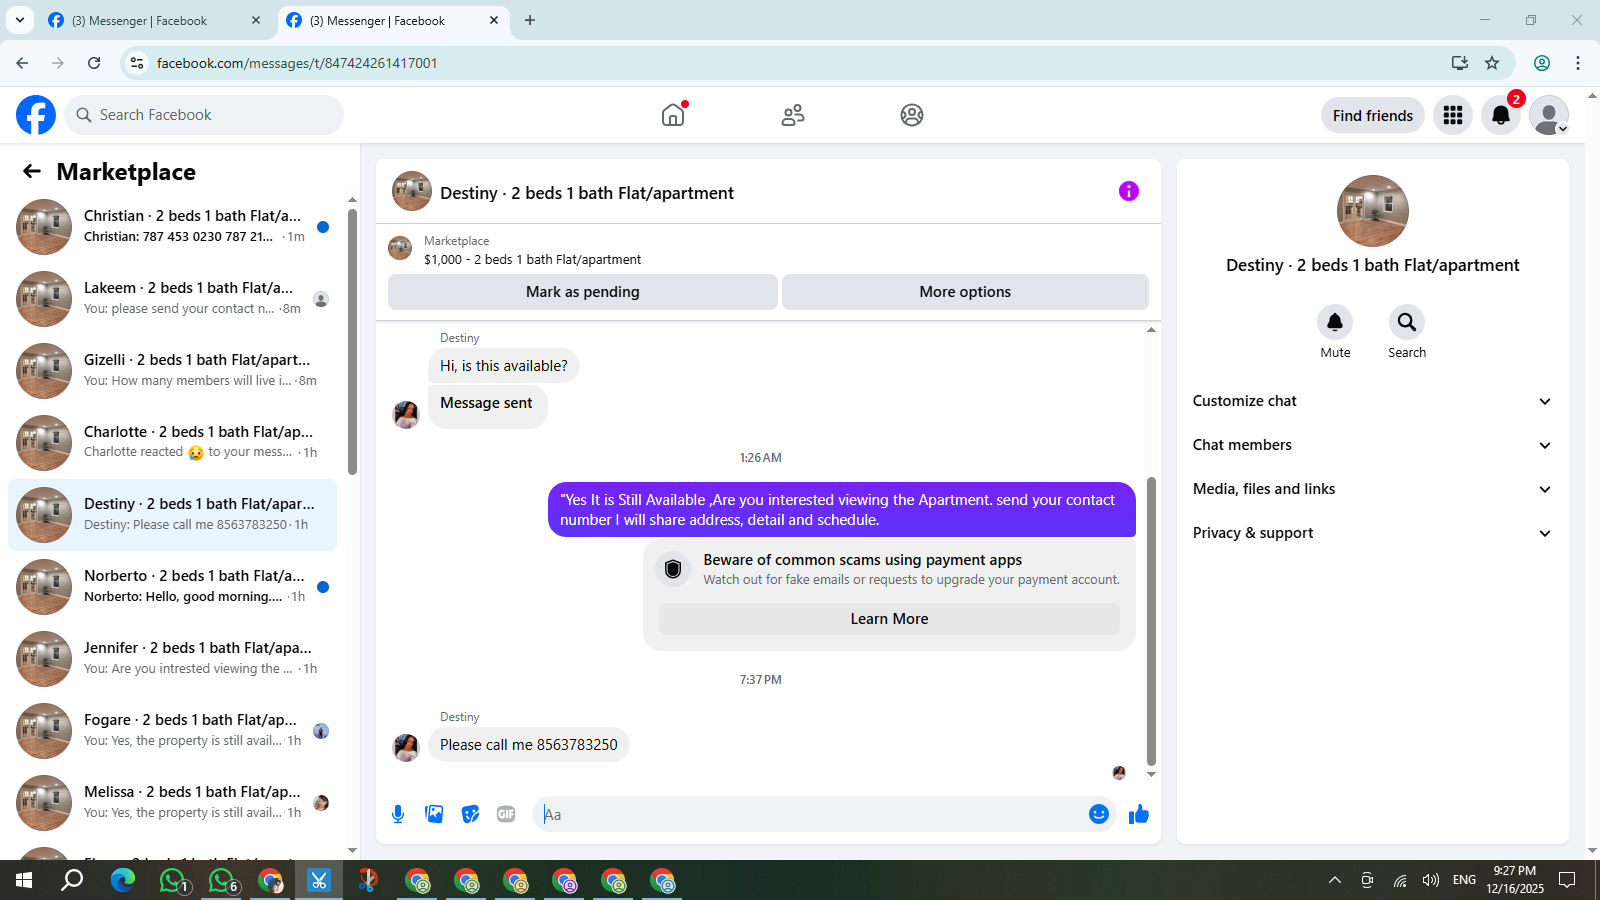Click the scroll-down arrow in chat messages

(x=1151, y=774)
